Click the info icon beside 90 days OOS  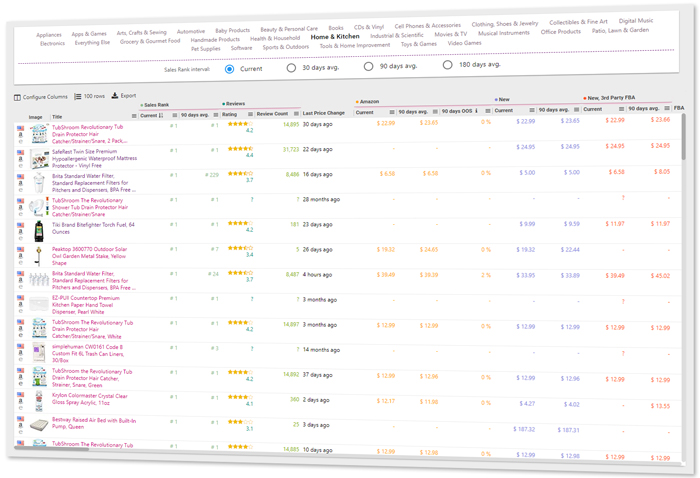[476, 111]
